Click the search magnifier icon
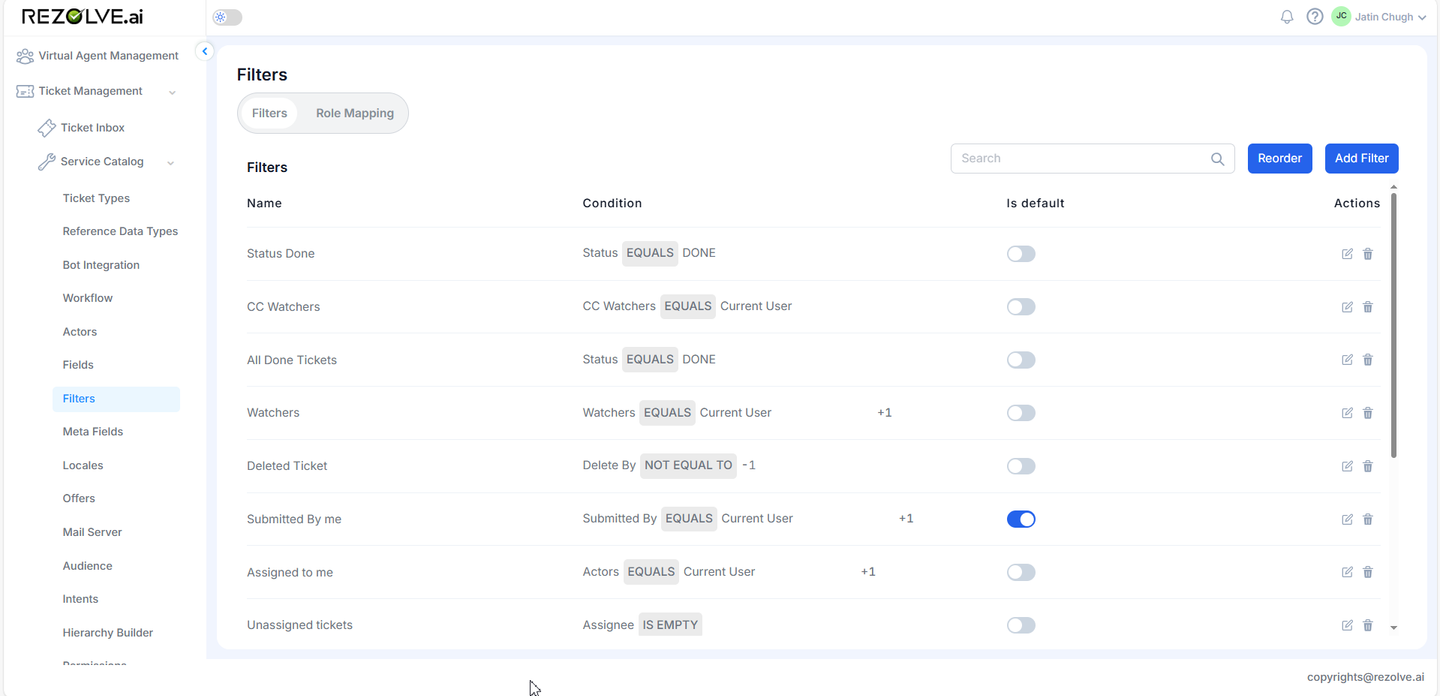 coord(1217,158)
